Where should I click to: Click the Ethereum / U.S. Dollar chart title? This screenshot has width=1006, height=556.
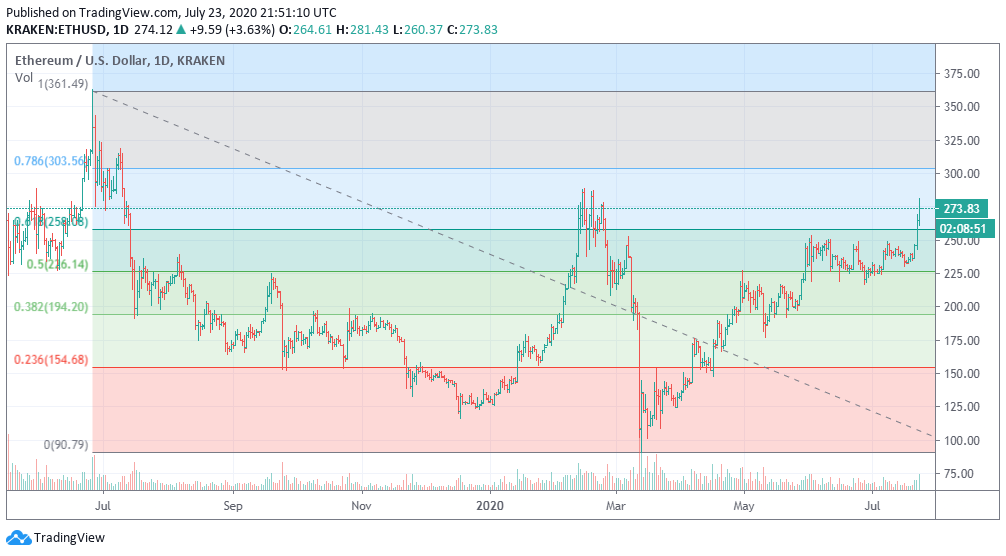coord(82,60)
